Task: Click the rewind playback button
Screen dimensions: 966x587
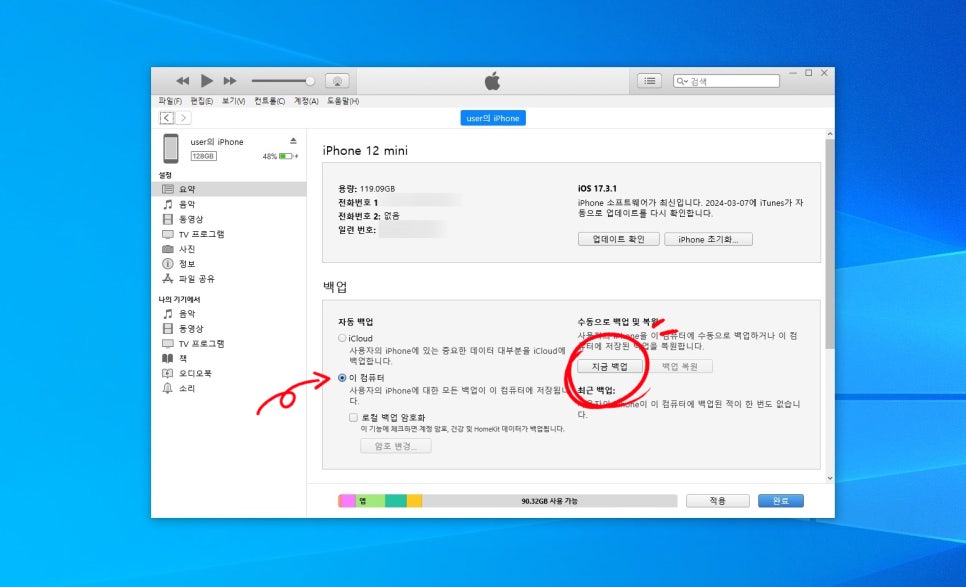Action: point(182,81)
